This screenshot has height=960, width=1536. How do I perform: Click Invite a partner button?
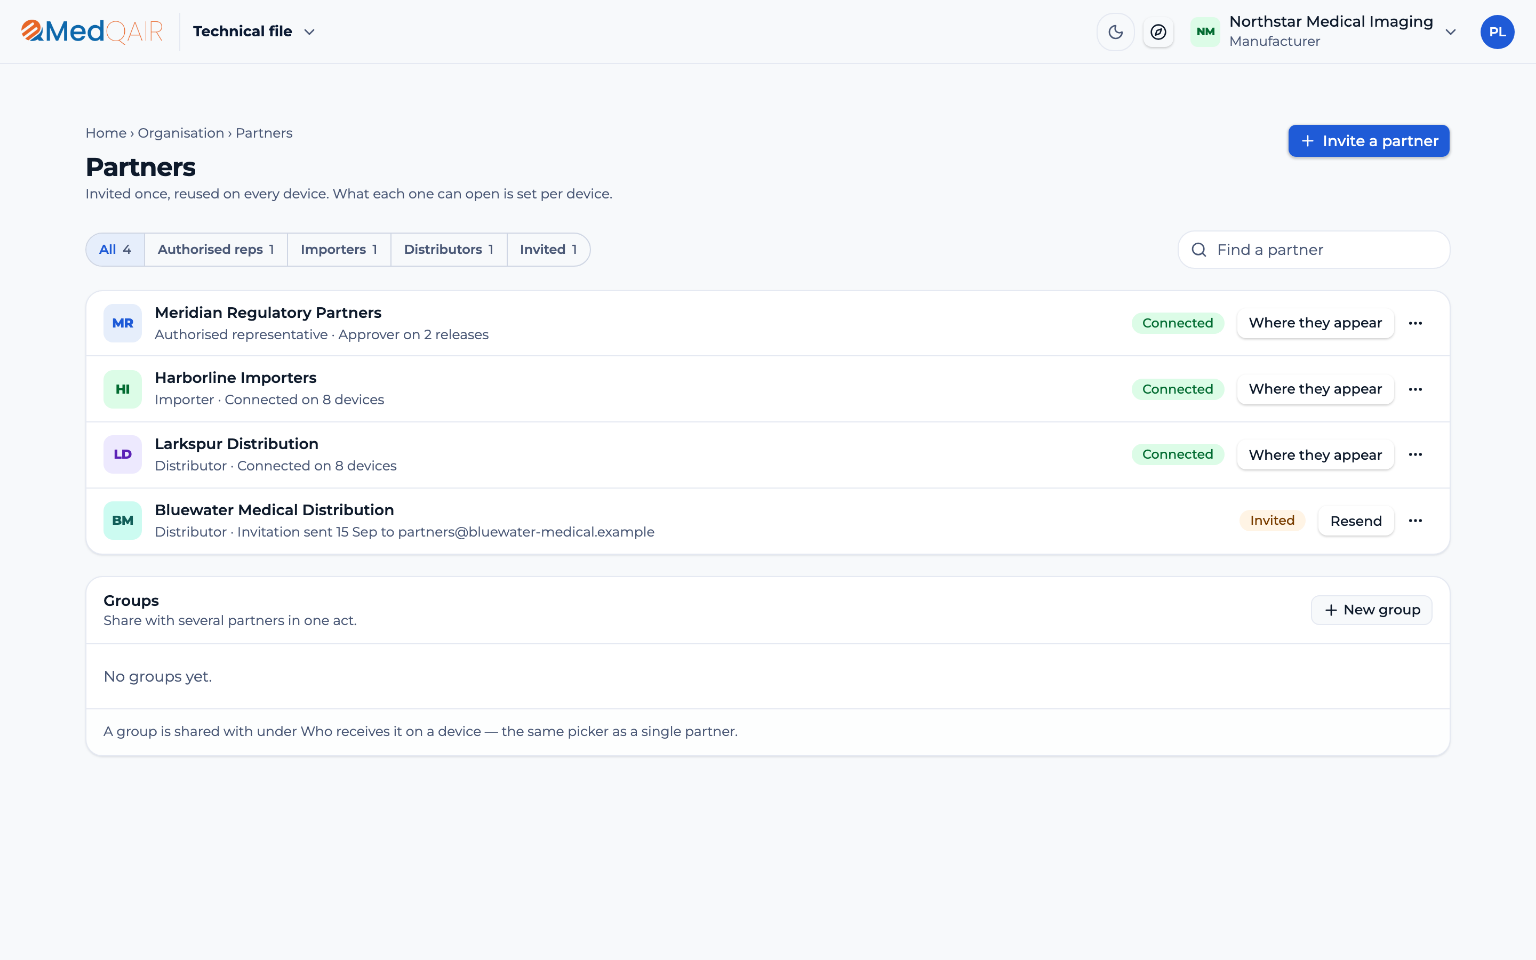pyautogui.click(x=1369, y=141)
